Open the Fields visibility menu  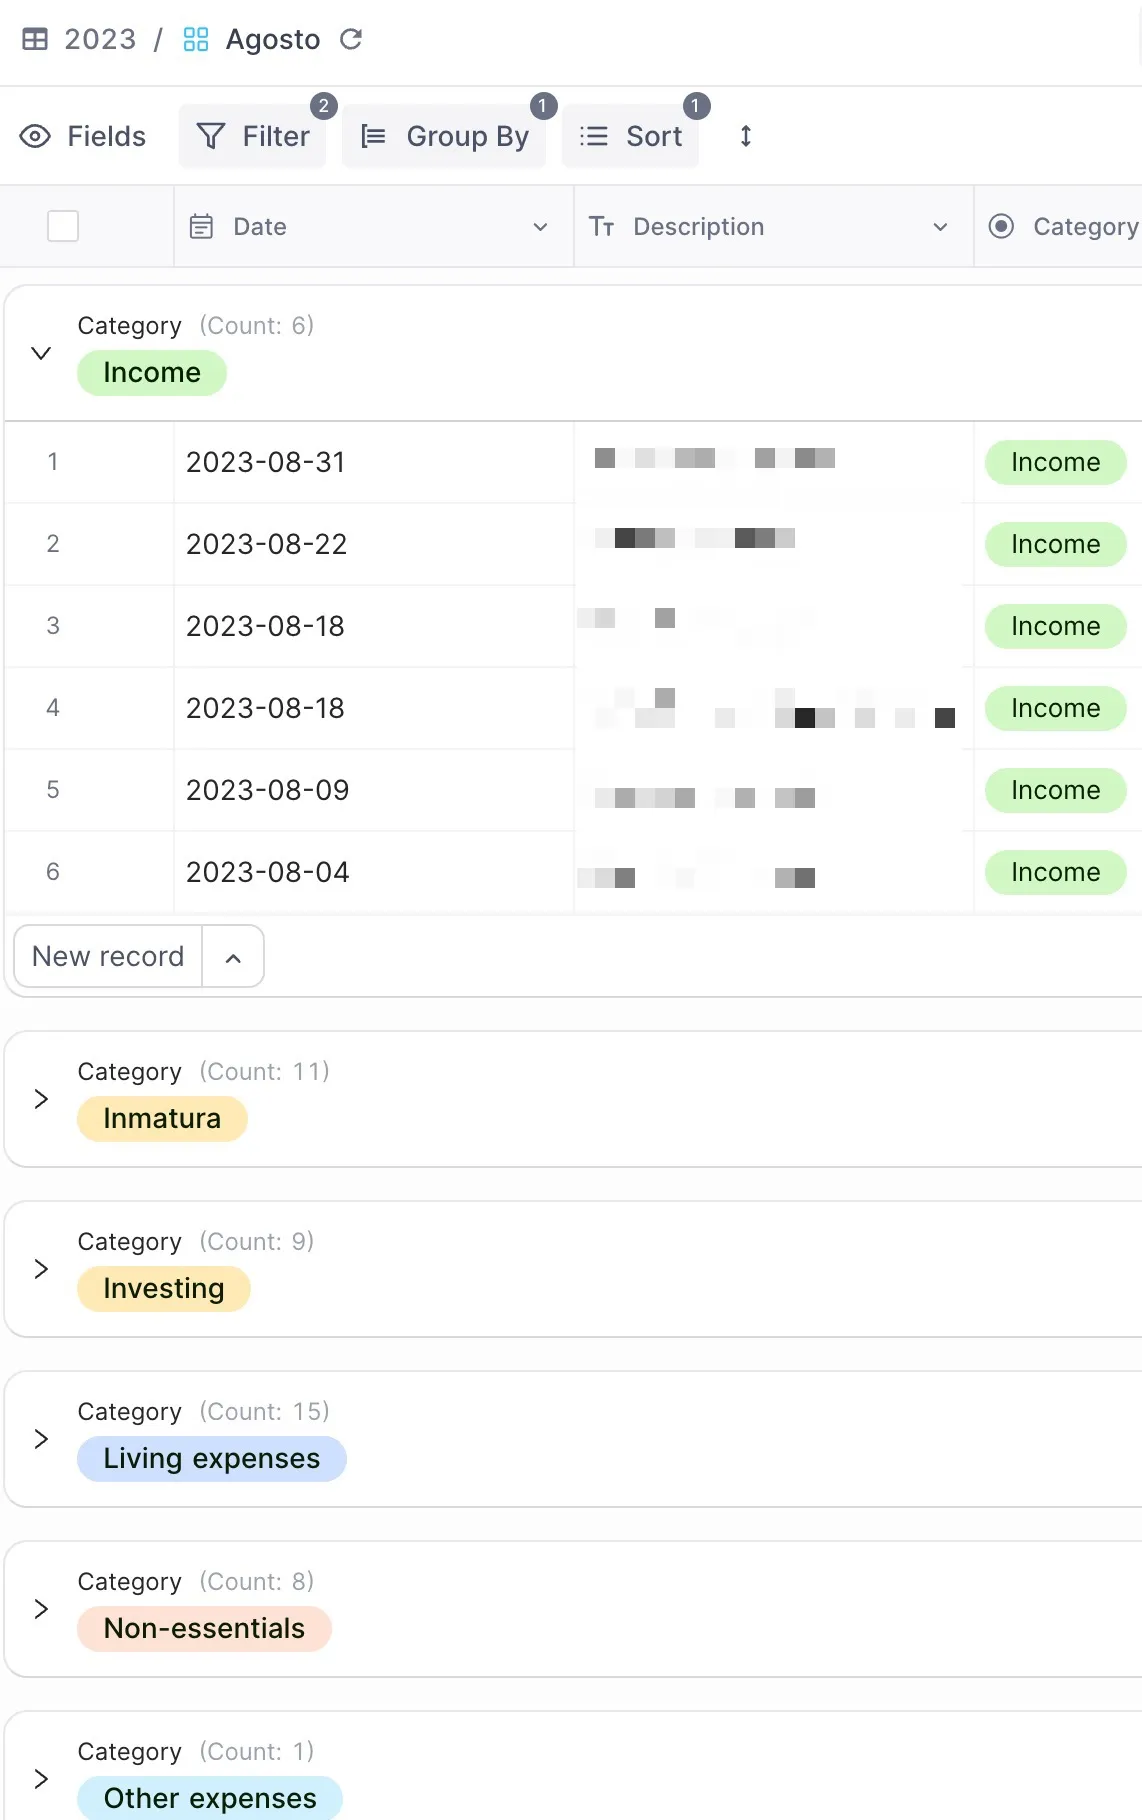(84, 136)
